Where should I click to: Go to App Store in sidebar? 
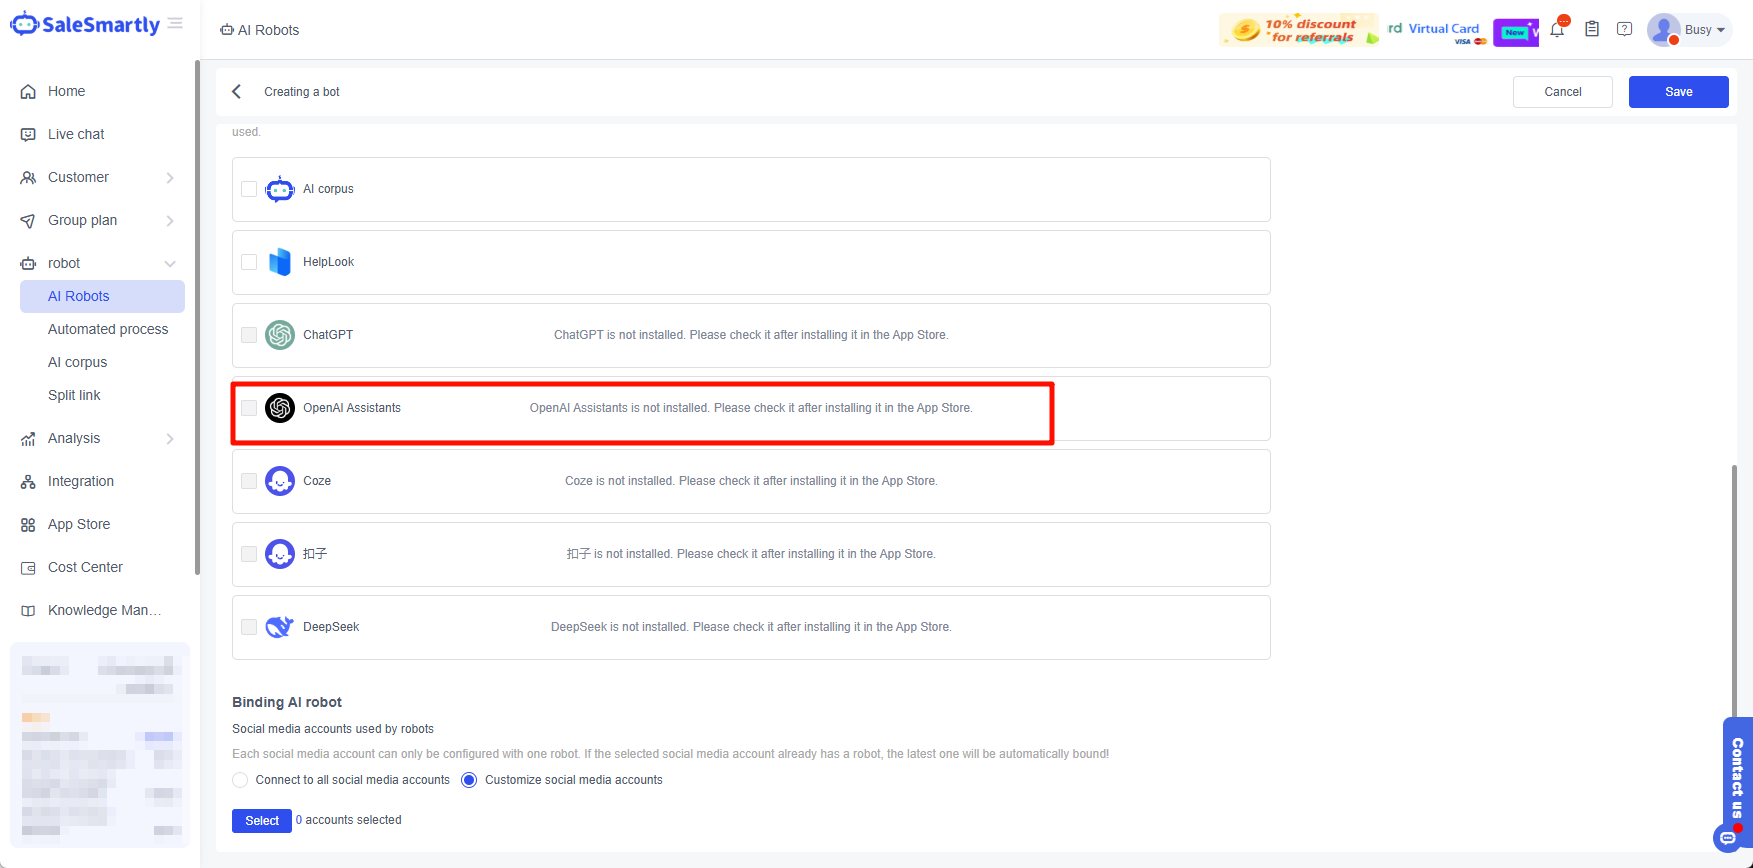point(79,524)
